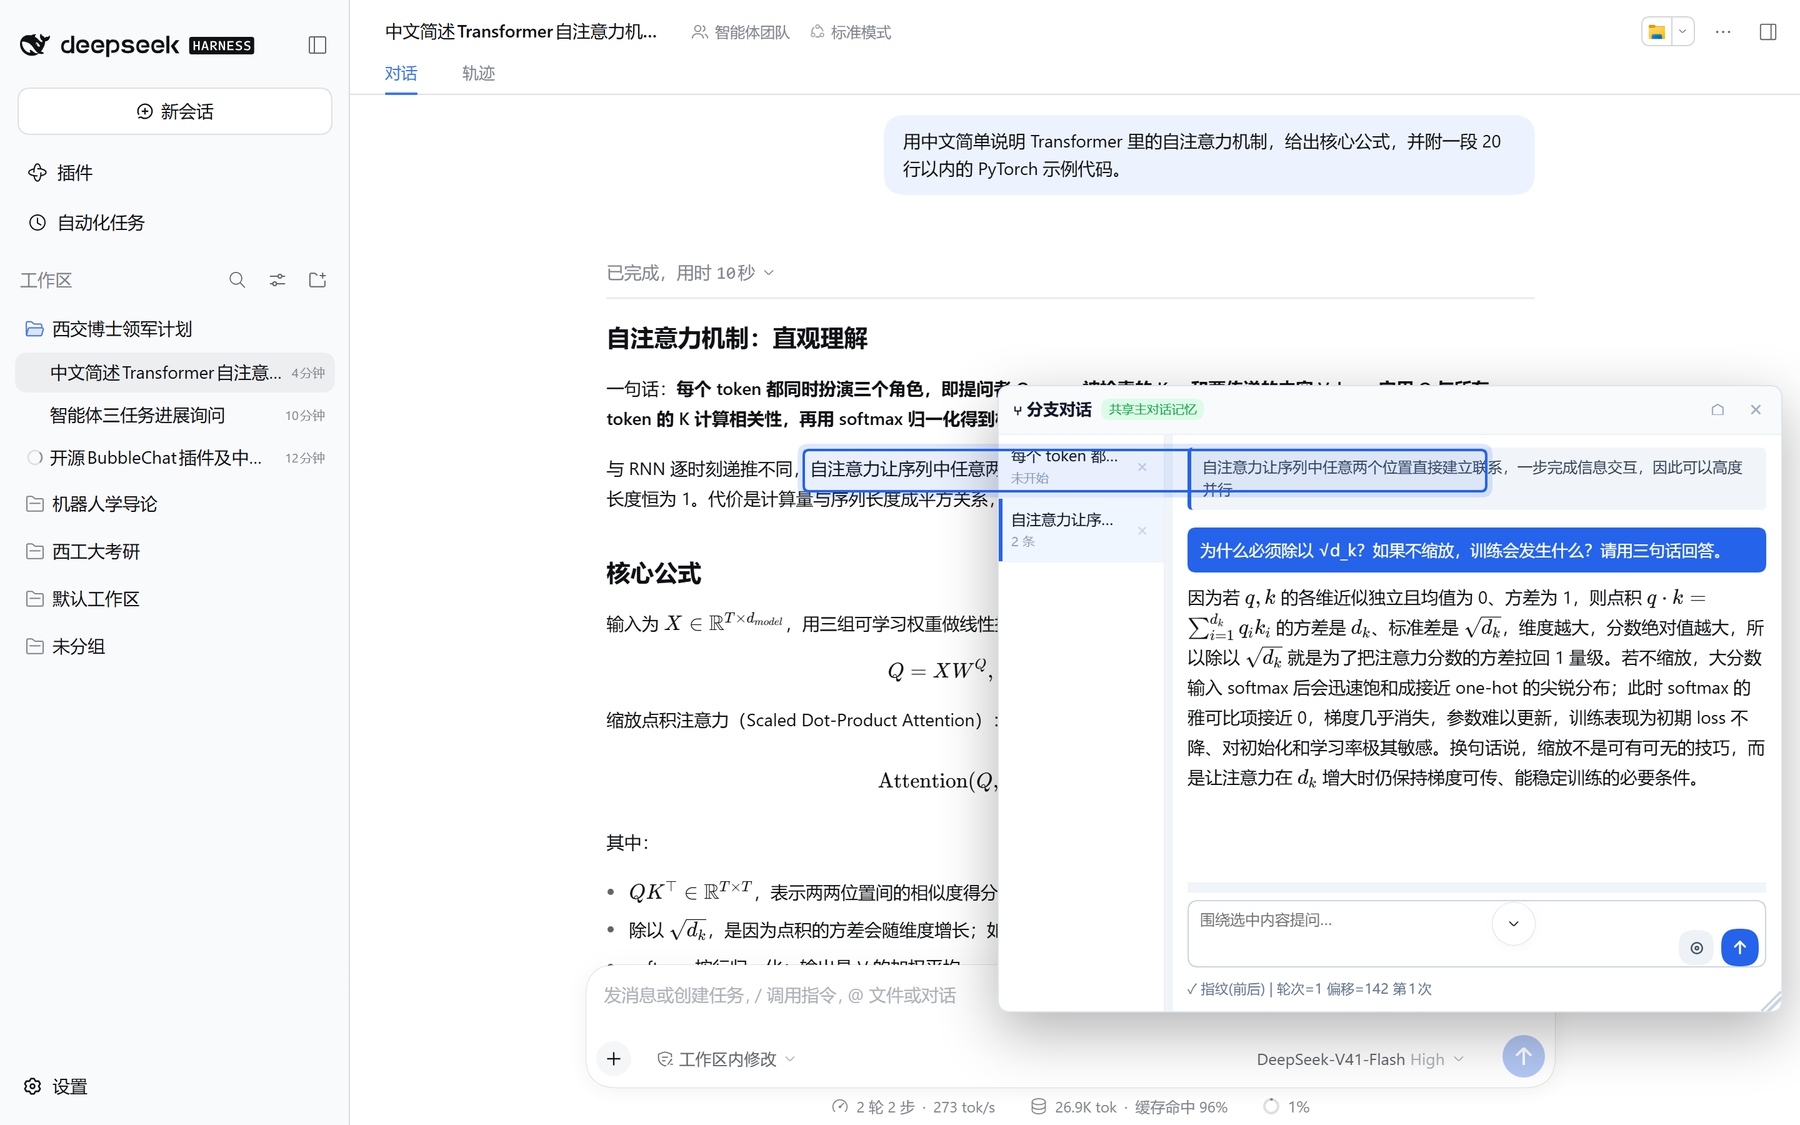Search the 工作区 workspace list
This screenshot has width=1800, height=1125.
[x=237, y=280]
